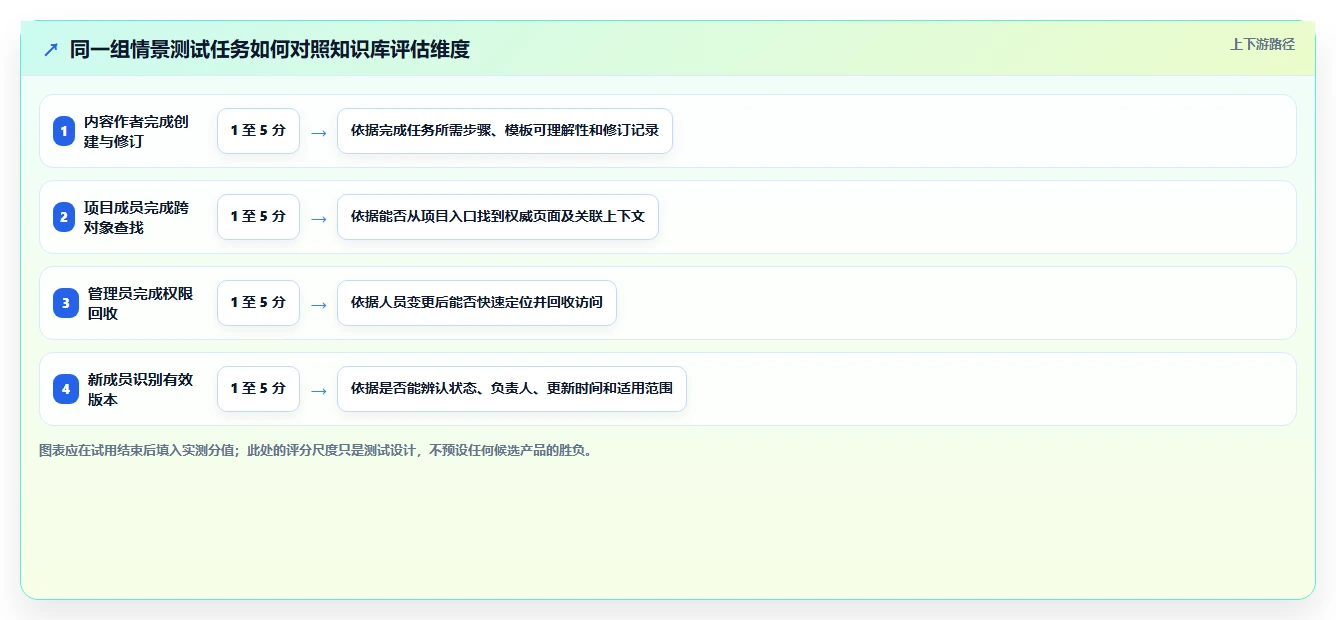Click the 项目成员完成跨对象查找 label
Viewport: 1336px width, 620px height.
(x=136, y=217)
